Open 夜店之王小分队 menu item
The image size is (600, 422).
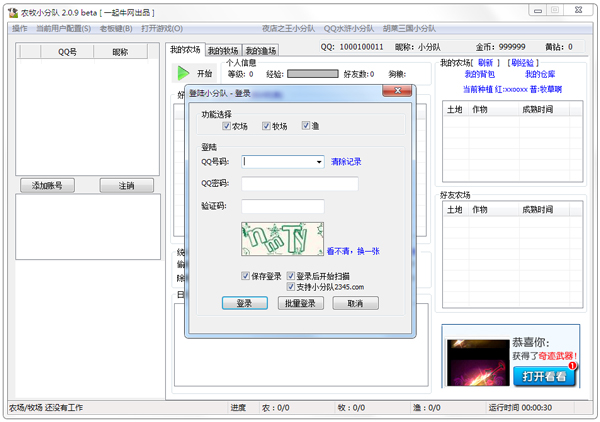288,29
